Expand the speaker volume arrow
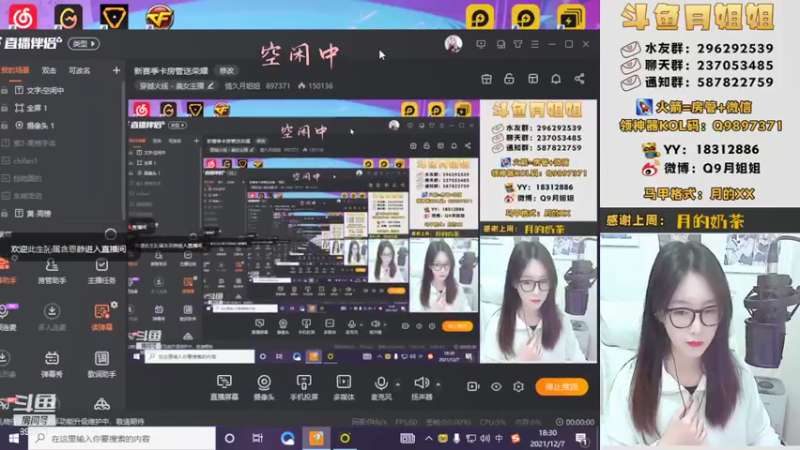Image resolution: width=800 pixels, height=450 pixels. point(438,384)
